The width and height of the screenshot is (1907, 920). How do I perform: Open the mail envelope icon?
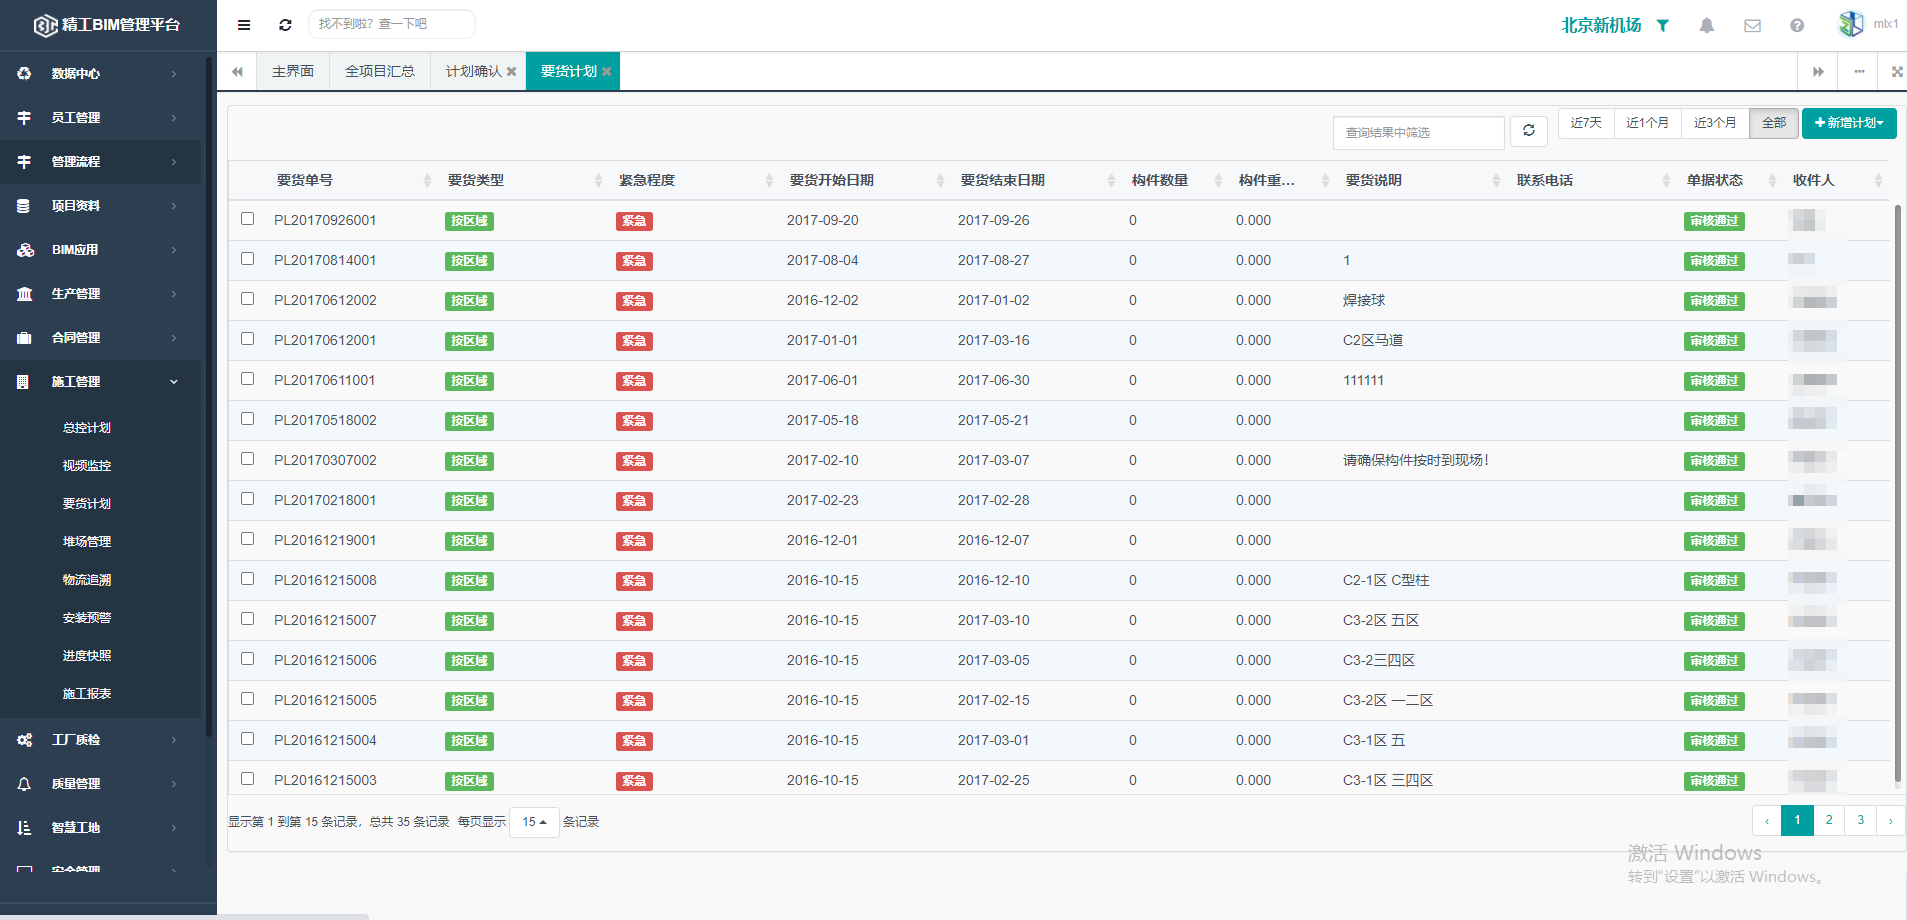(x=1752, y=26)
